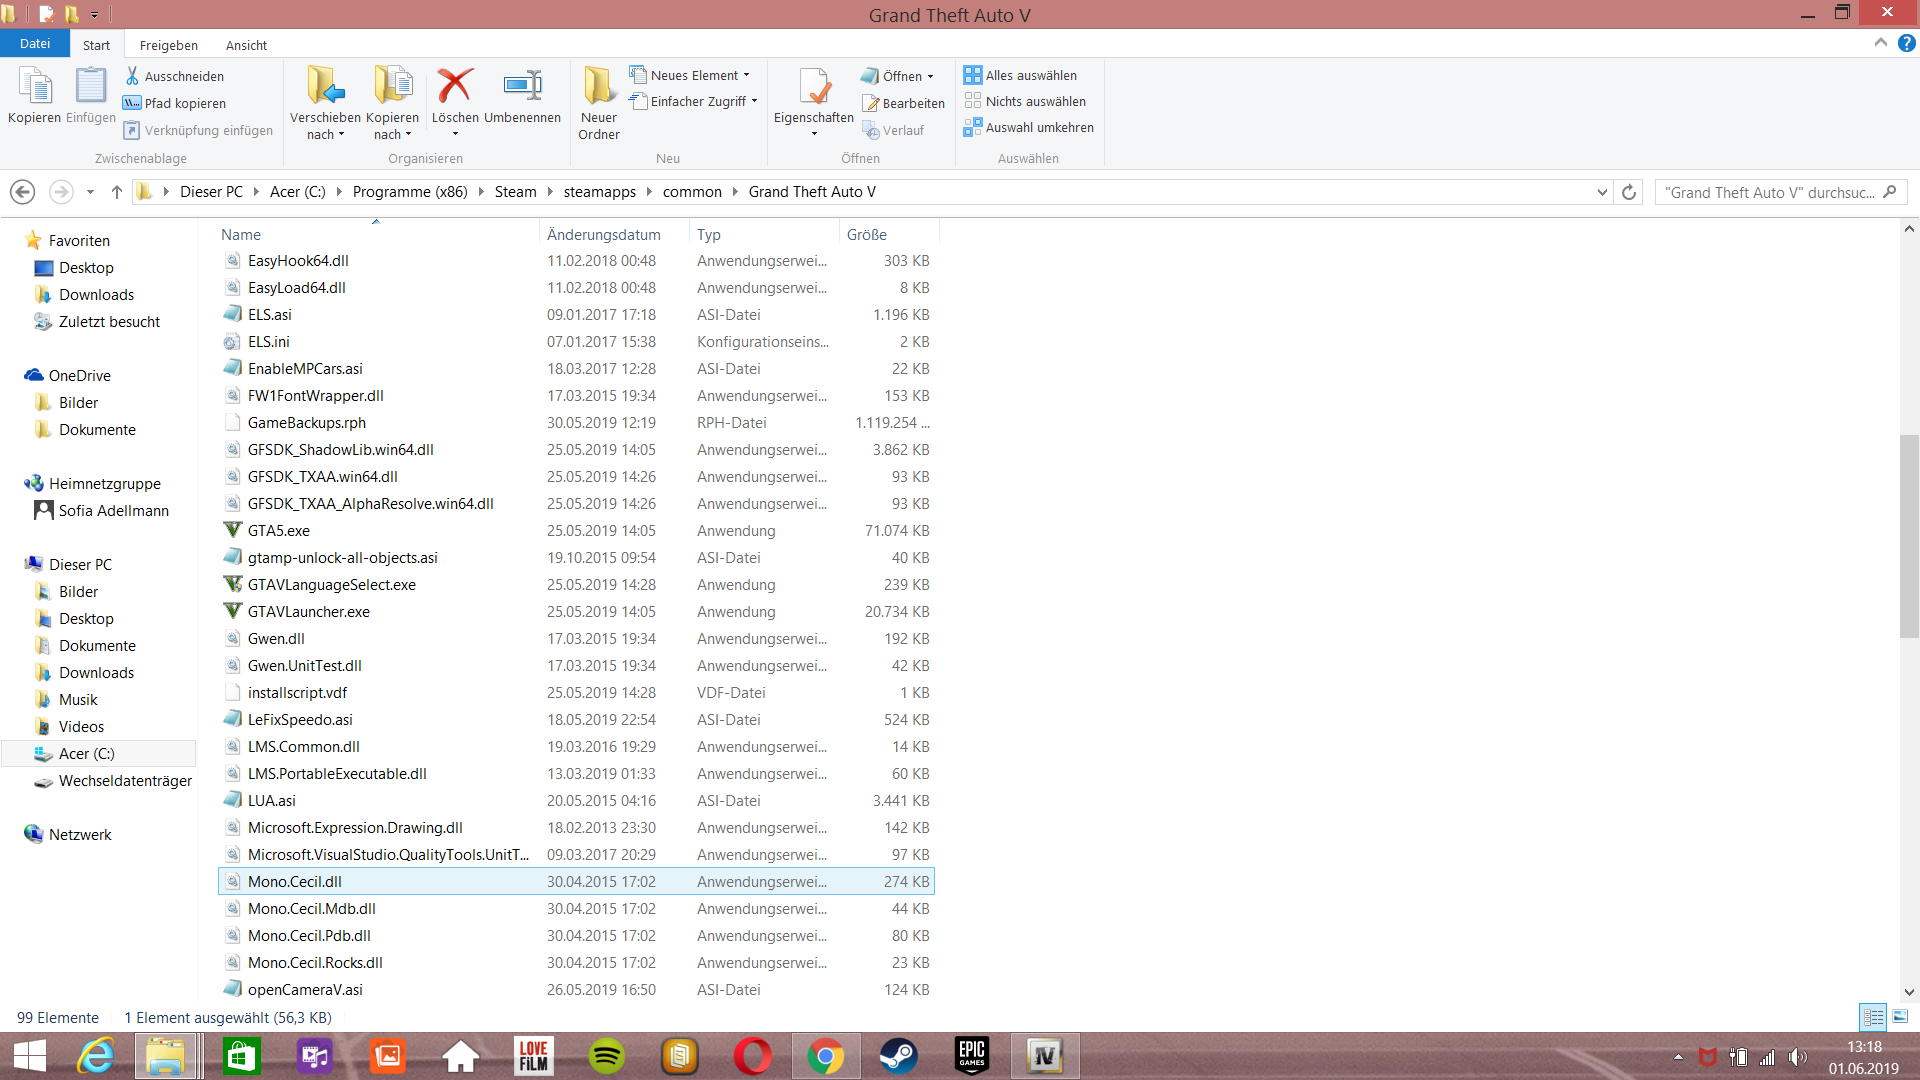Switch to details view icon in status bar

pyautogui.click(x=1873, y=1017)
